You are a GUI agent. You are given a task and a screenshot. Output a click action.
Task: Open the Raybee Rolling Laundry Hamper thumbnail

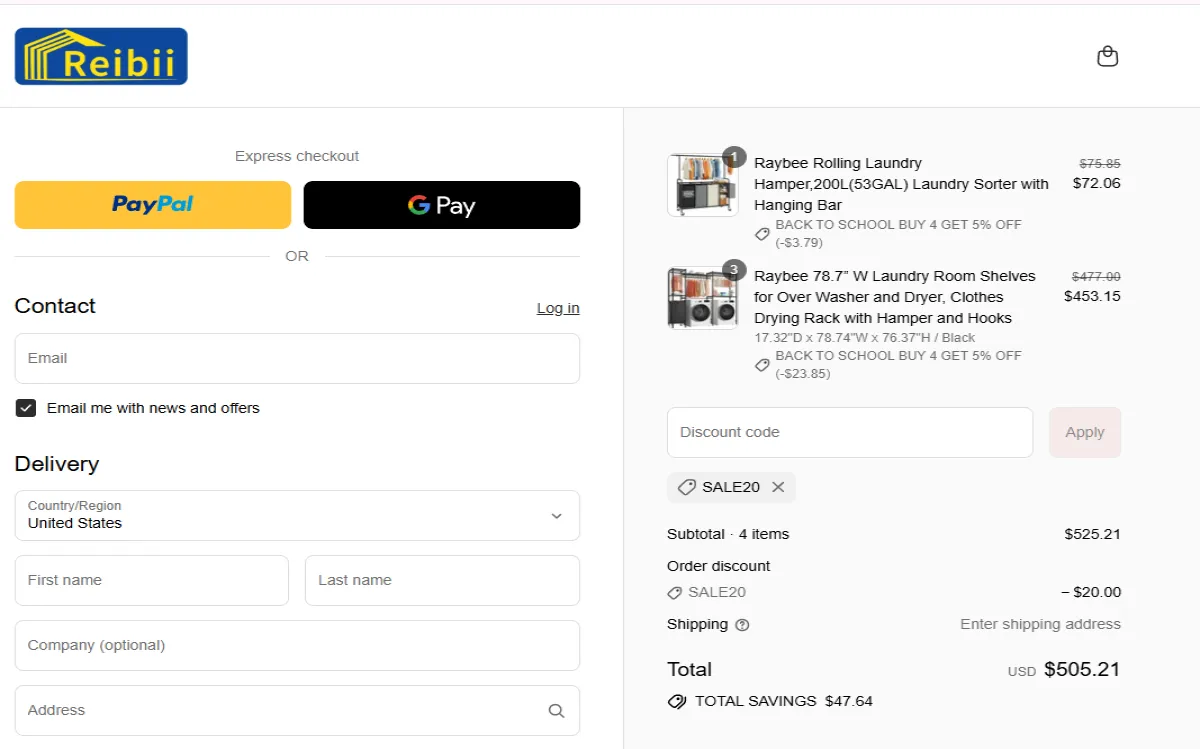point(702,185)
